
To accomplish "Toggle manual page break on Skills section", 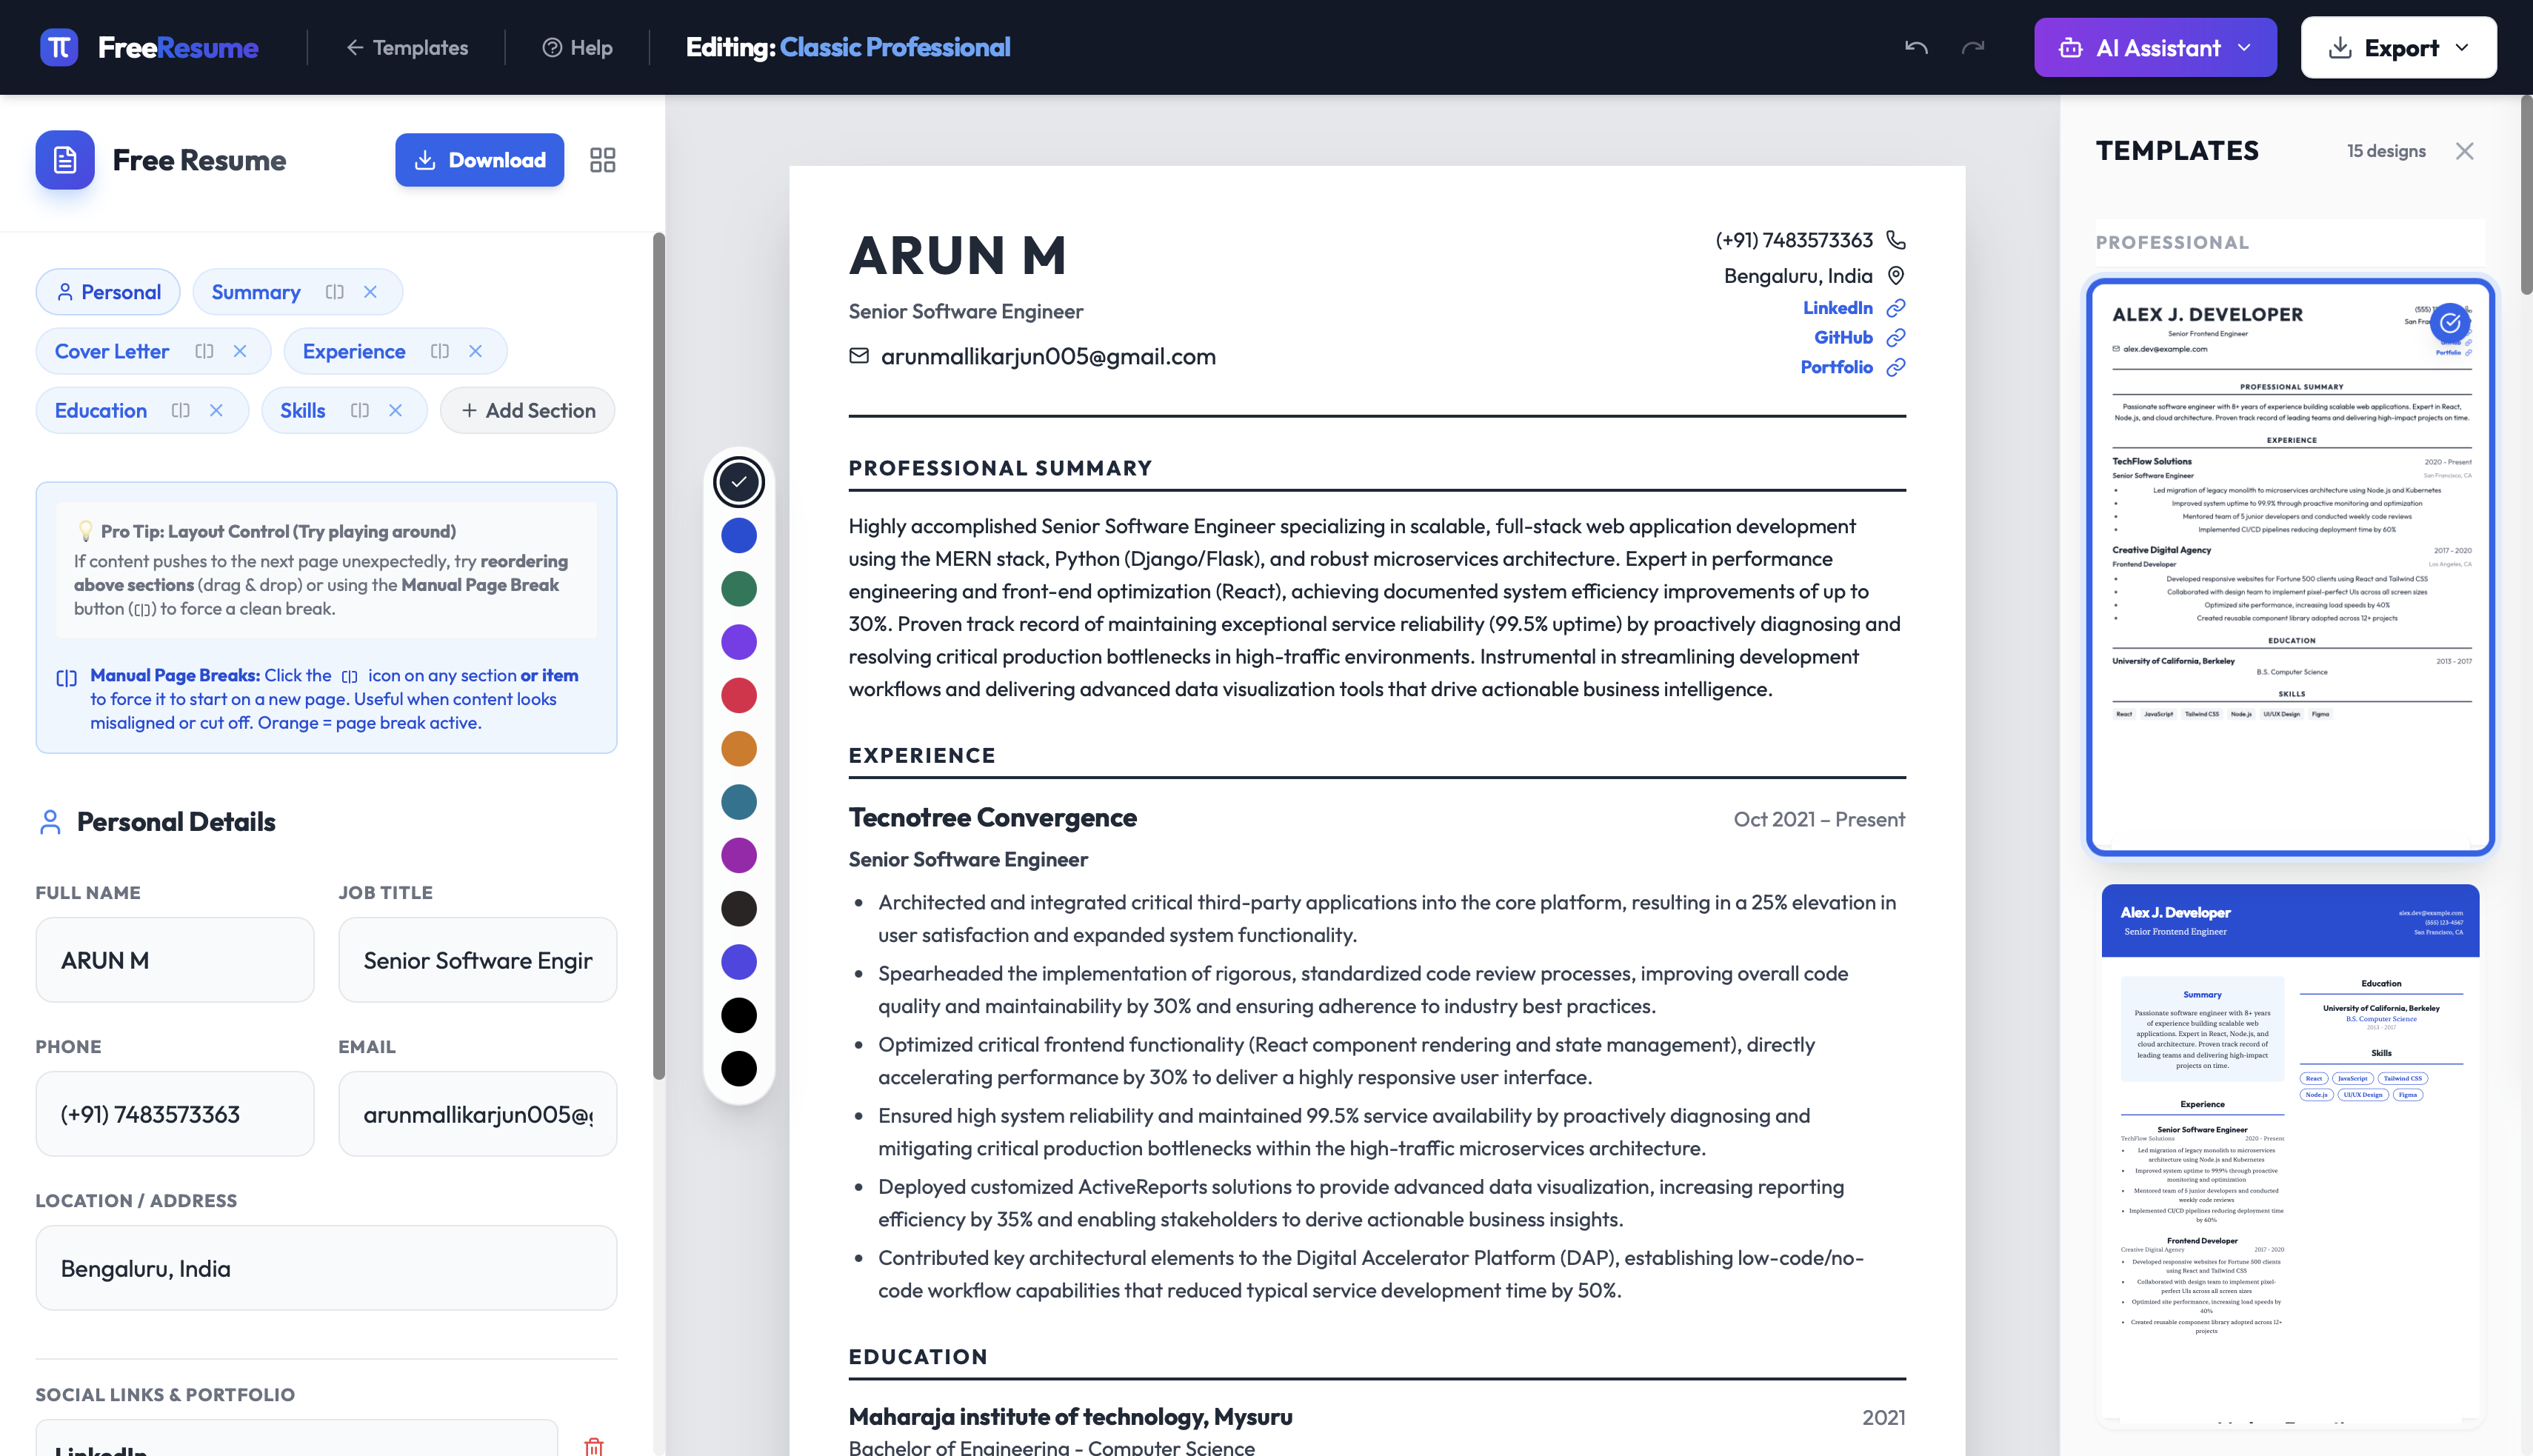I will tap(358, 410).
